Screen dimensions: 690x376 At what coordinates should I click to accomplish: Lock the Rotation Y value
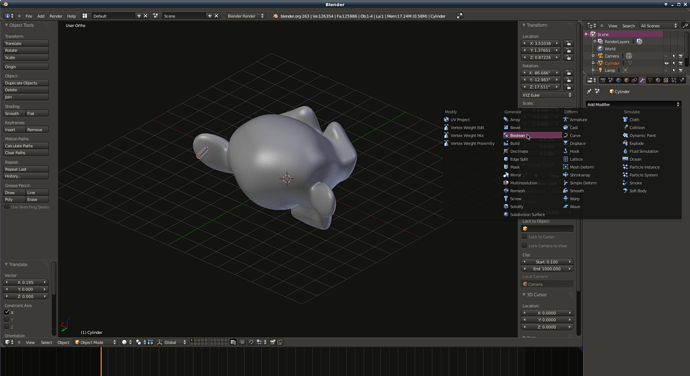(569, 80)
